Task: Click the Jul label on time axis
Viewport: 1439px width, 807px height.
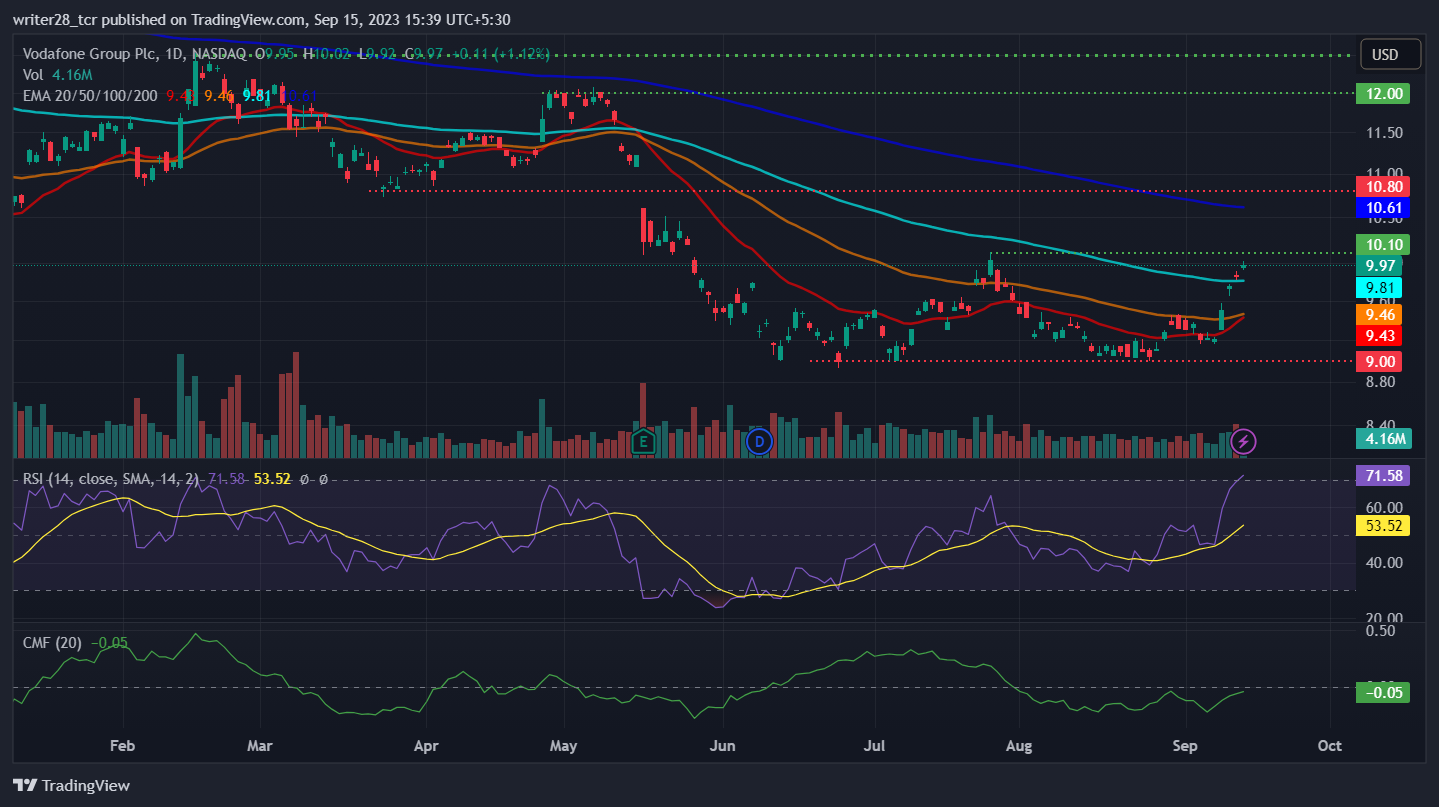Action: [x=875, y=746]
